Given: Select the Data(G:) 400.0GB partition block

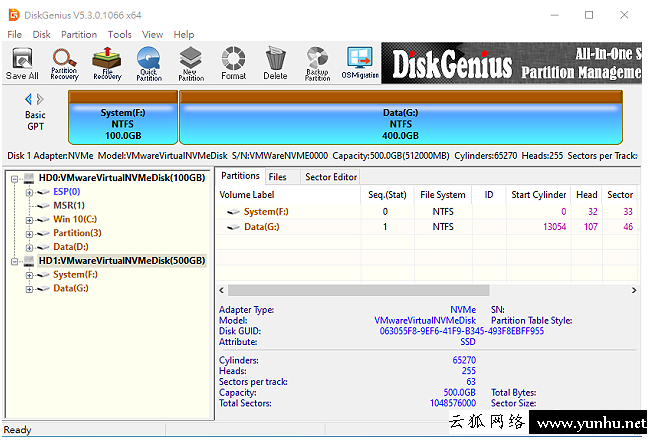Looking at the screenshot, I should click(400, 118).
